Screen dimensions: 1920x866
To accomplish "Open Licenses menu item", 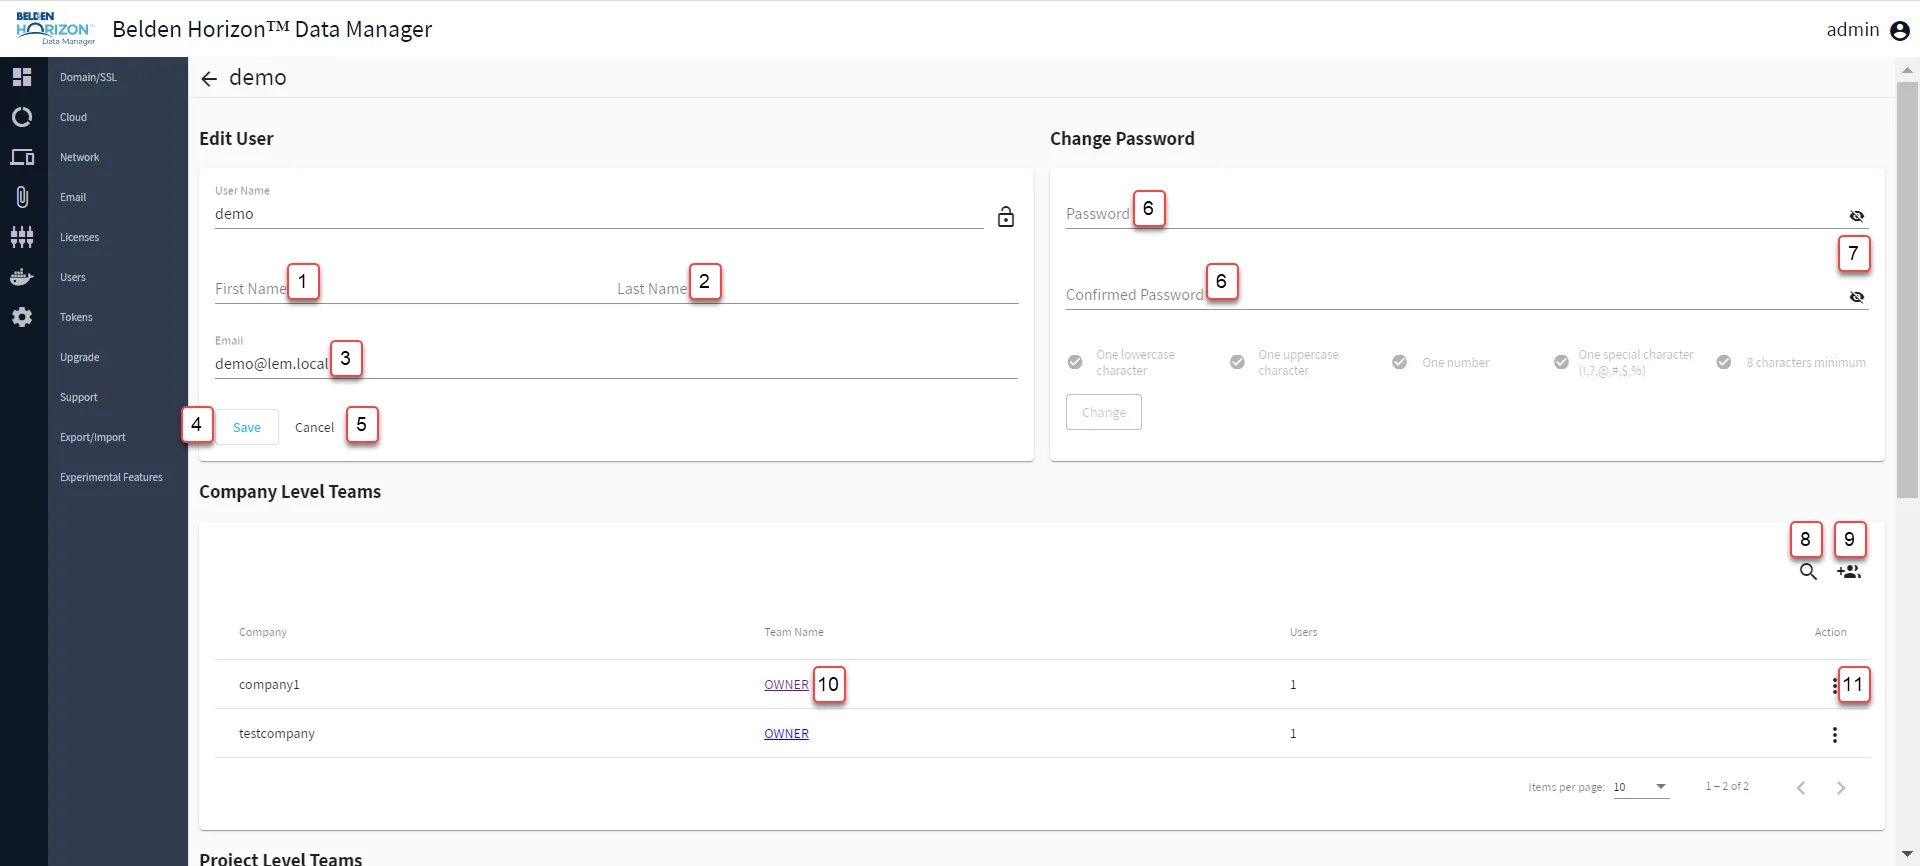I will click(x=79, y=237).
